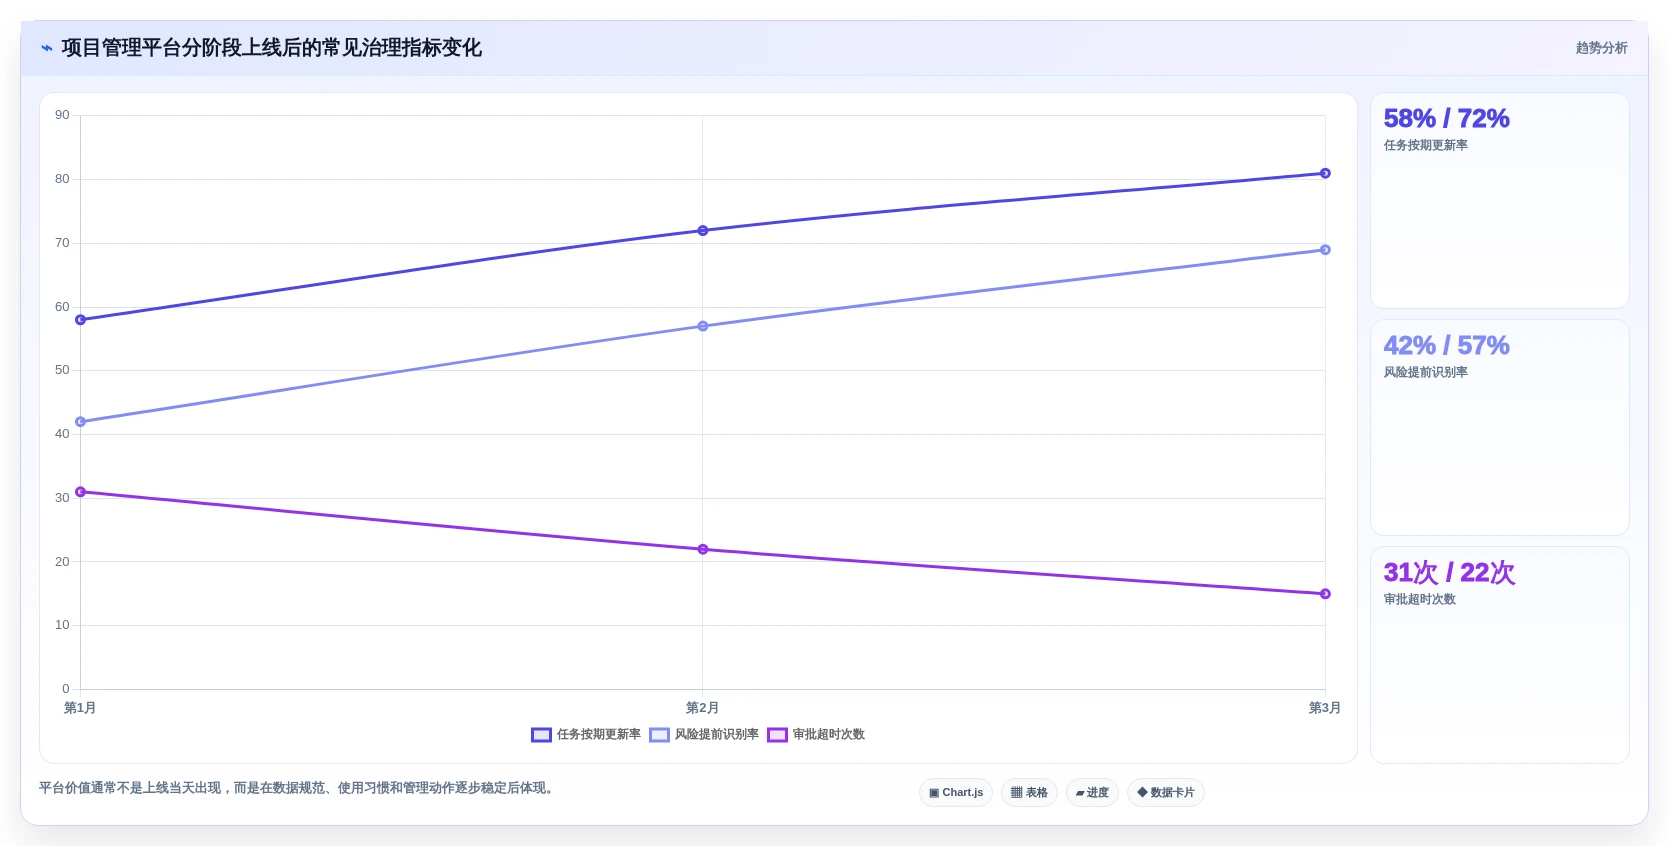Click the 审批超时次数 card caption

point(1420,600)
